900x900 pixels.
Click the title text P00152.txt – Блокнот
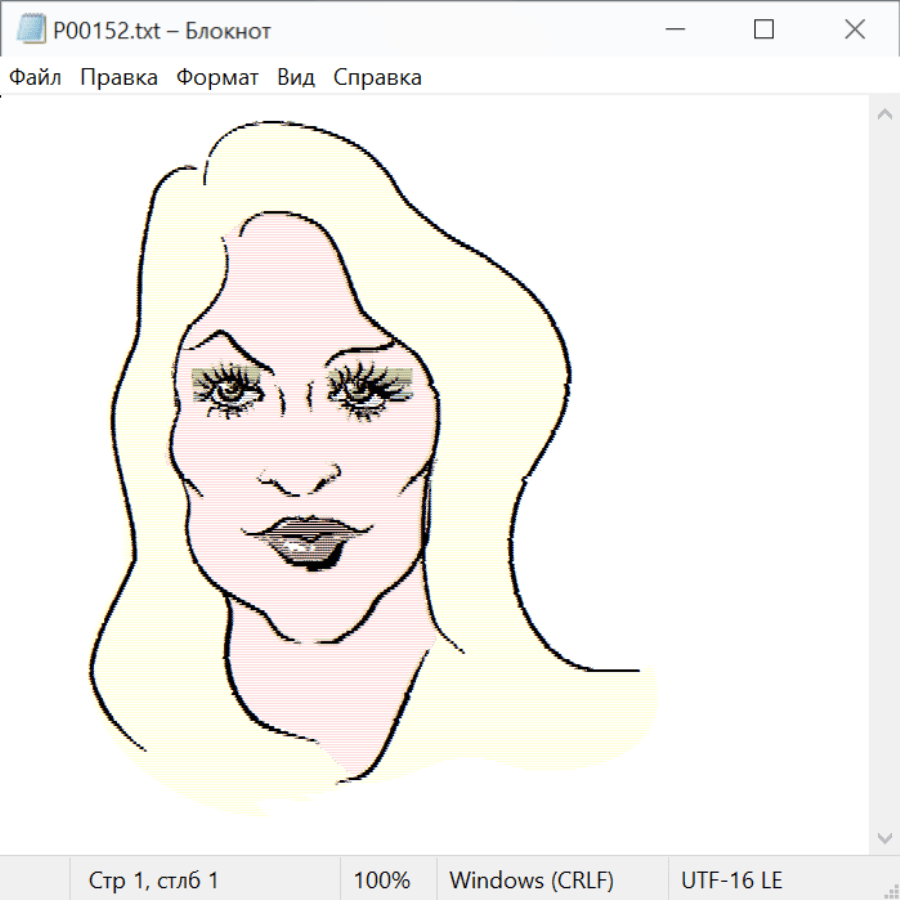162,31
